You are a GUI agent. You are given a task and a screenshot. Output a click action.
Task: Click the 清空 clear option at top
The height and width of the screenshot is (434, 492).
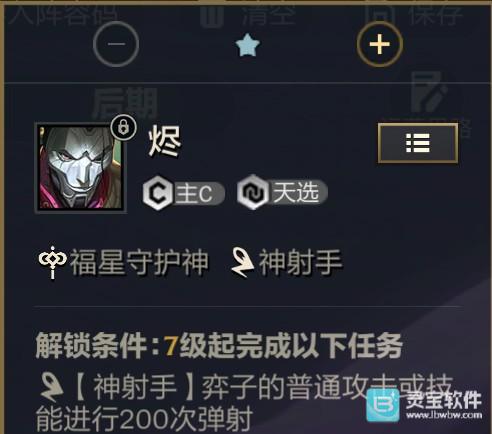tap(248, 15)
